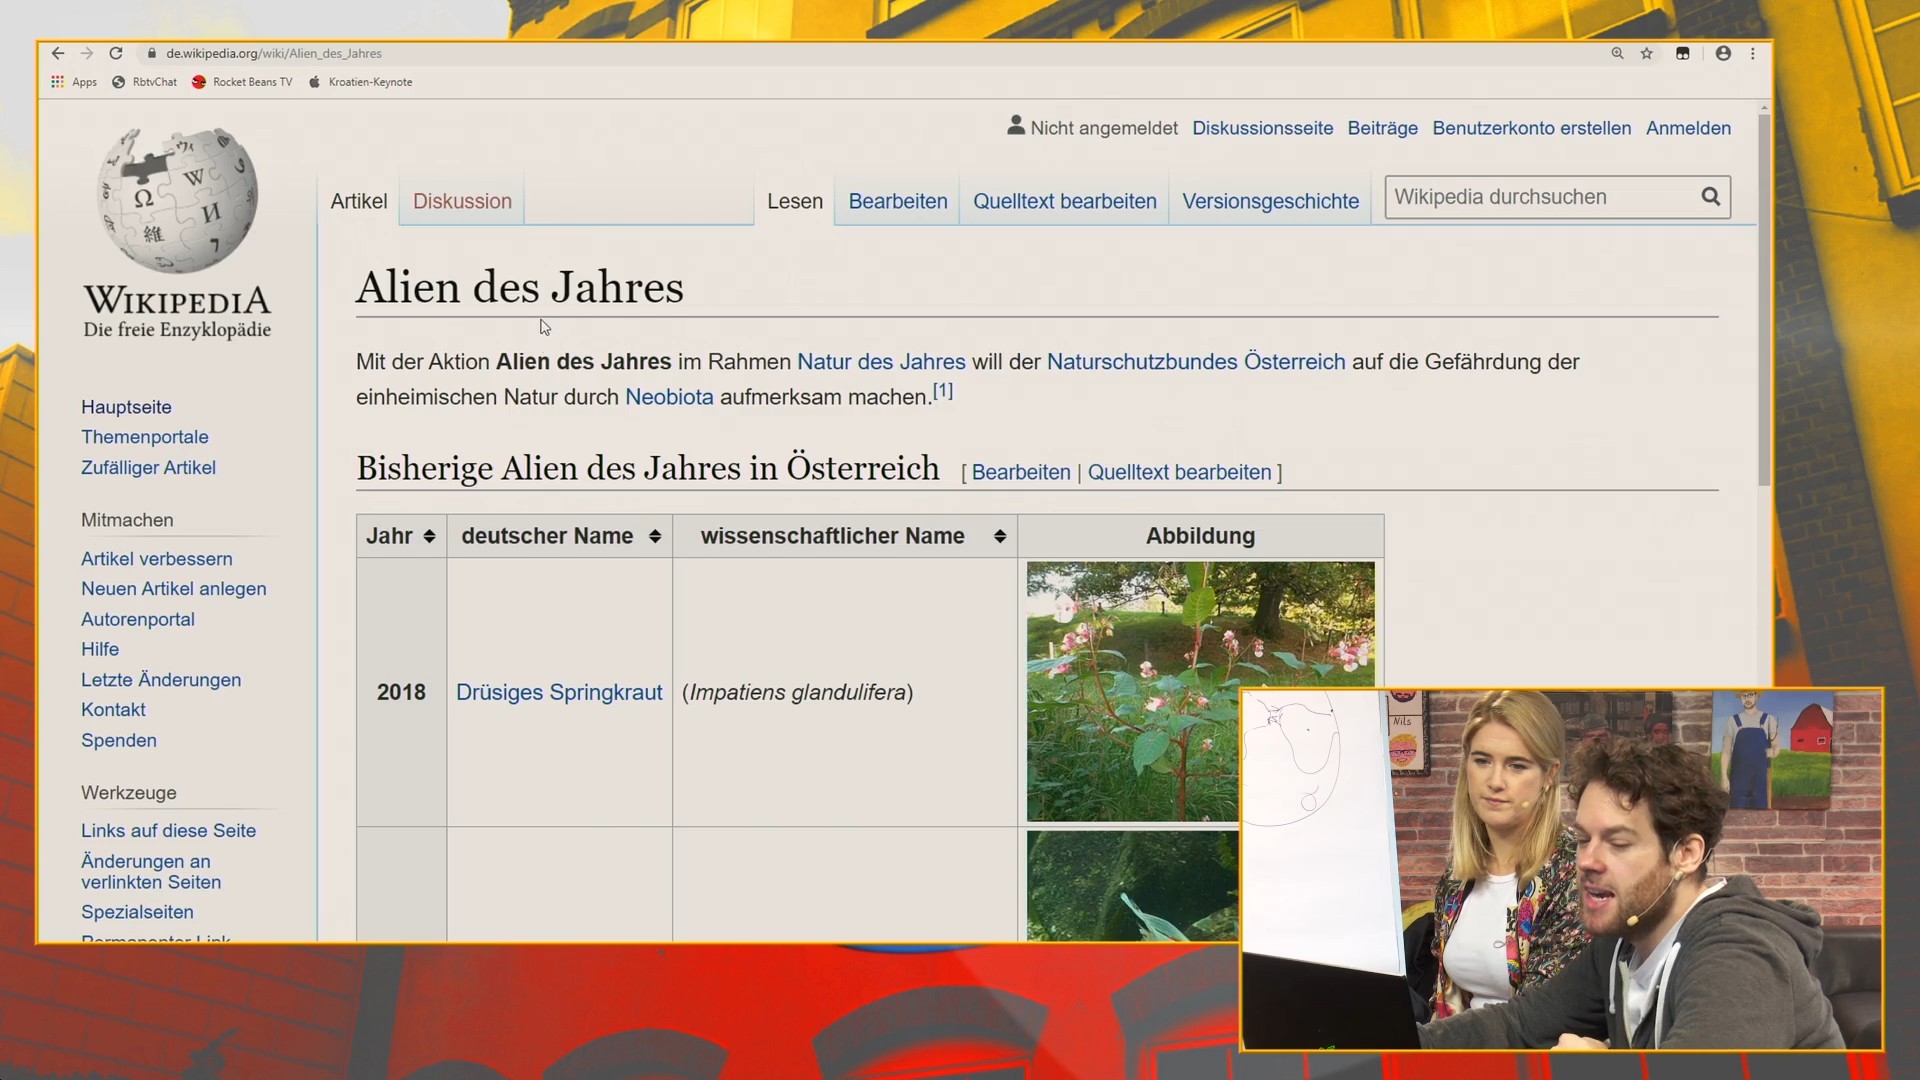Open the browser profile avatar icon
The image size is (1920, 1080).
1723,53
